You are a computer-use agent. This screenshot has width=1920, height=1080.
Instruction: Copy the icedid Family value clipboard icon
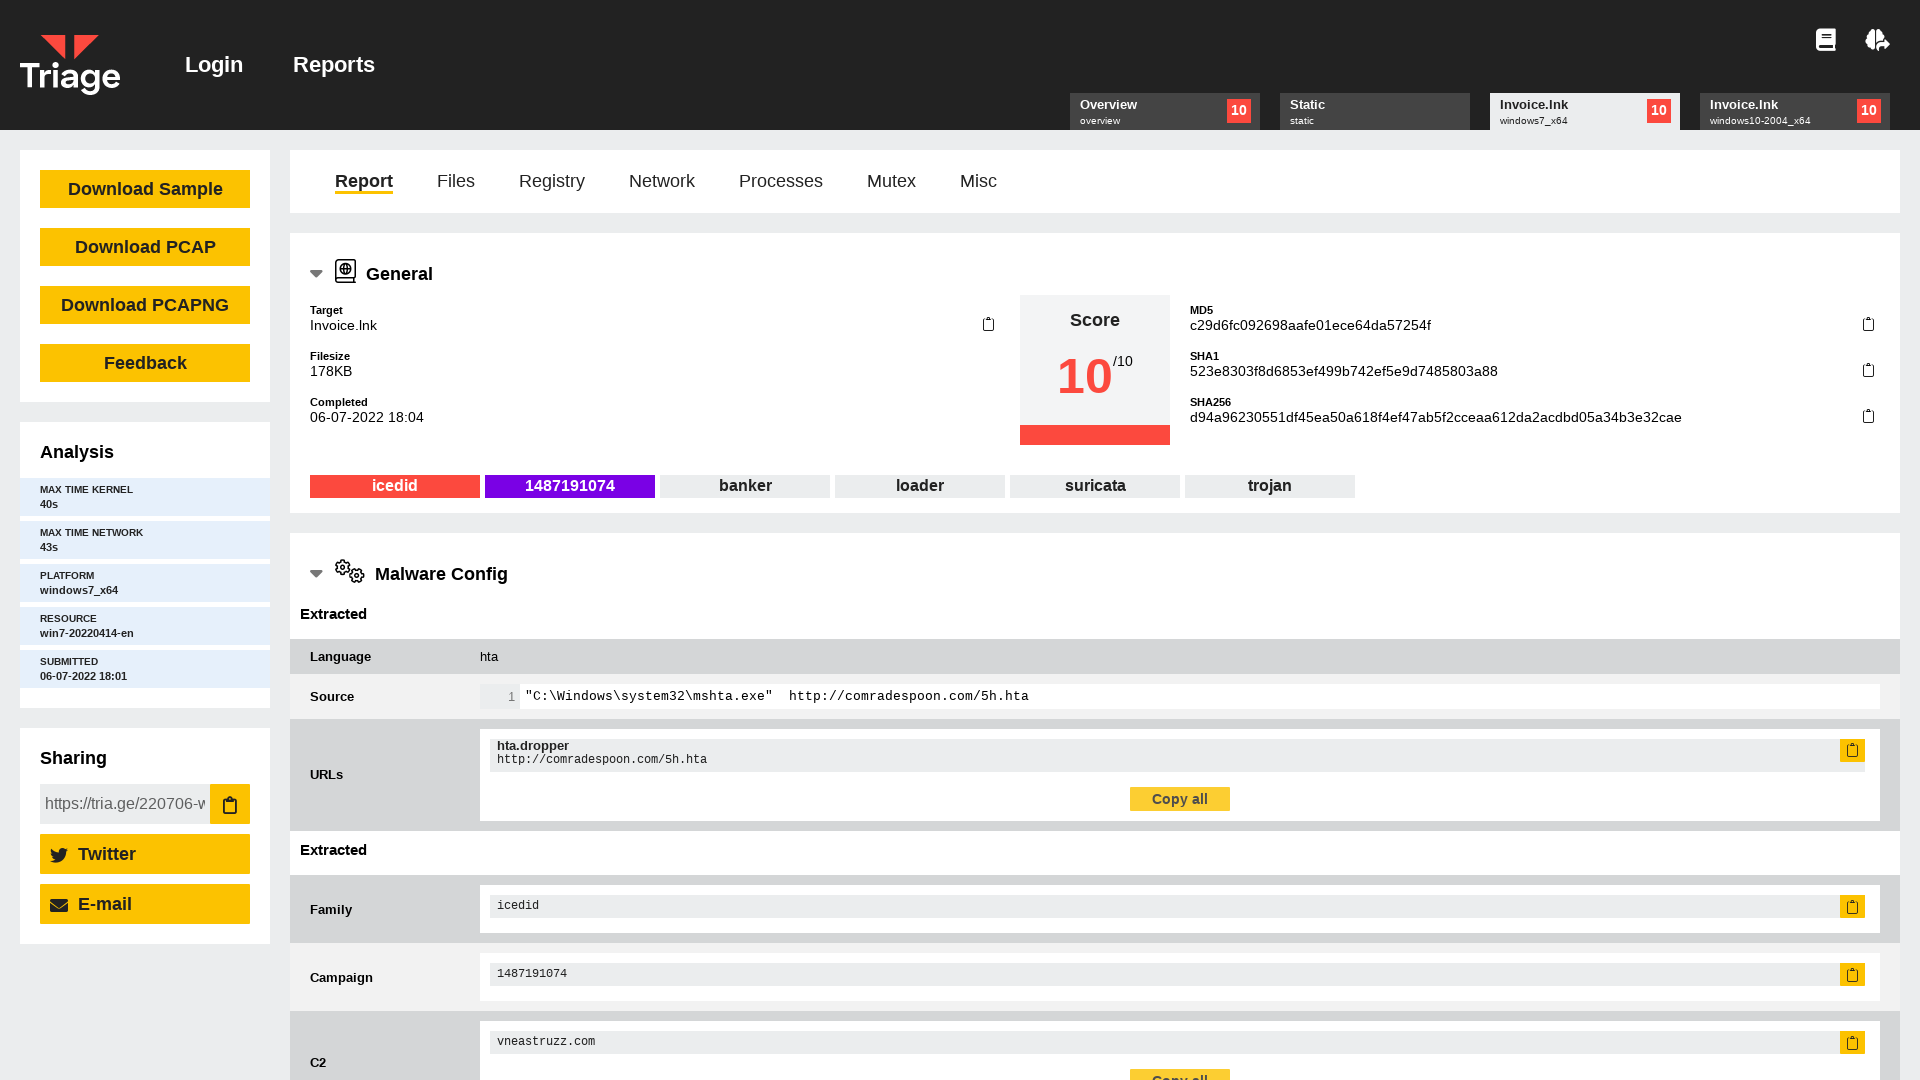coord(1853,906)
